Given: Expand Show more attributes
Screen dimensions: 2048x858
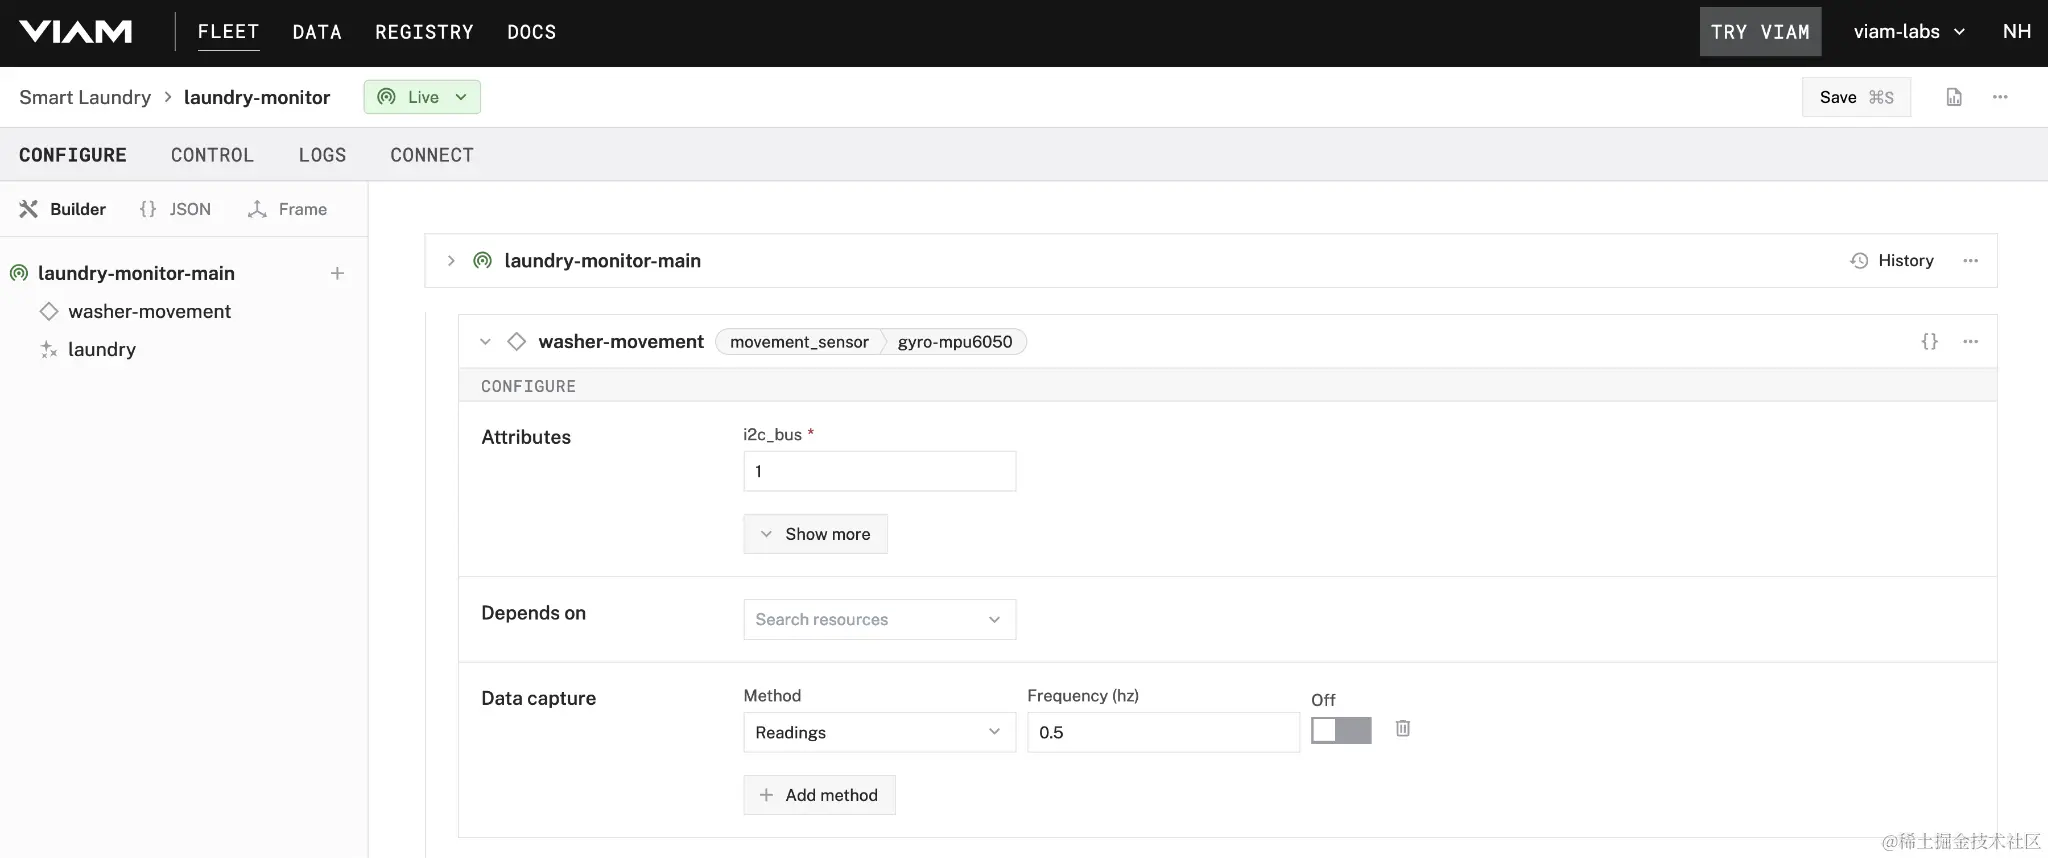Looking at the screenshot, I should pos(816,534).
